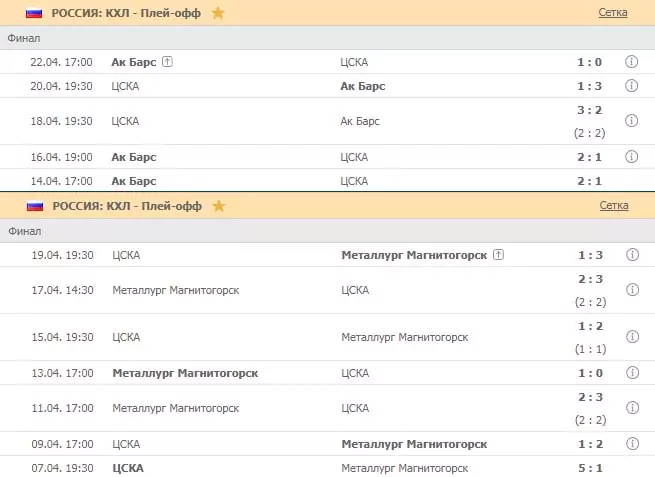Open info icon for 11.04 Металлург–ЦСКА match
655x477 pixels.
click(632, 408)
